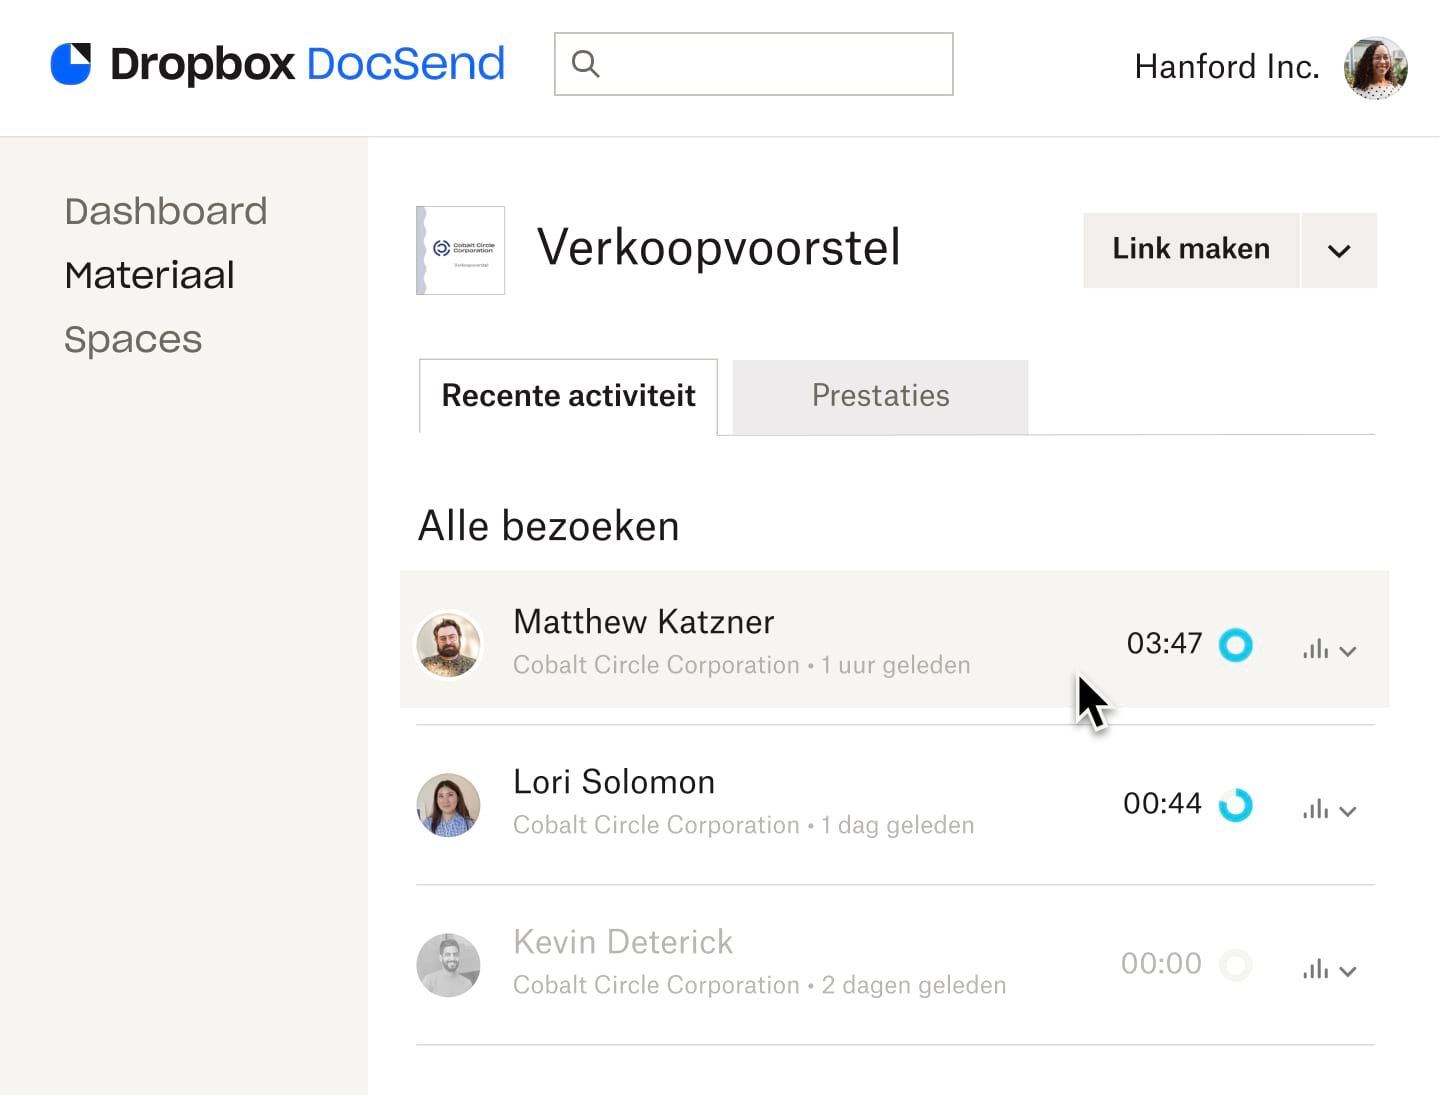Click Matthew Katzner's completion ring indicator
Viewport: 1440px width, 1096px height.
tap(1236, 645)
